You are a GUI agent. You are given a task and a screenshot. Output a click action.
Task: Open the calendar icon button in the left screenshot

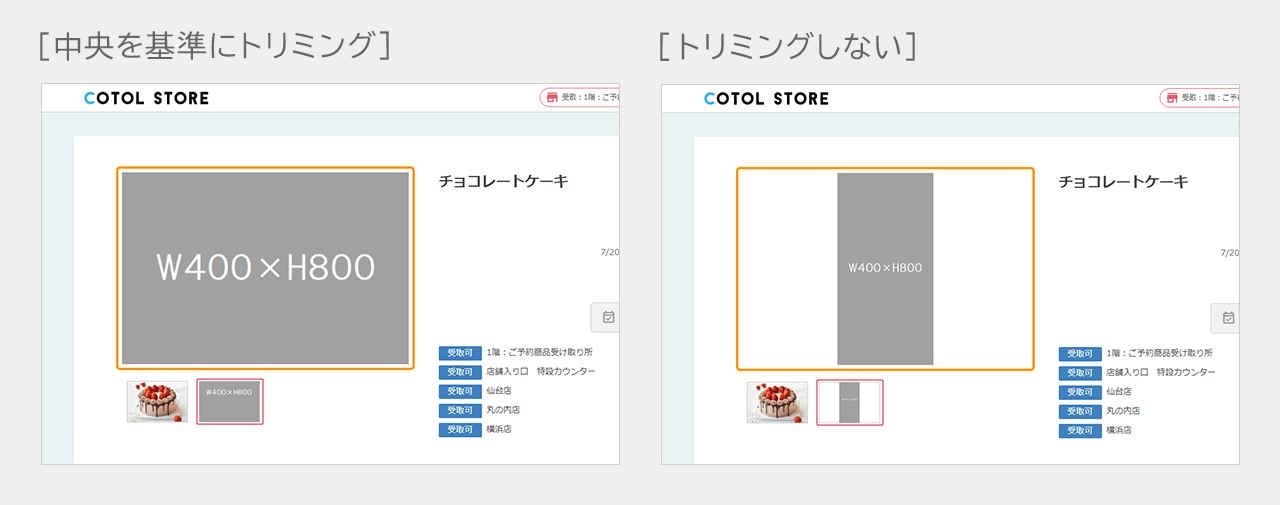606,318
